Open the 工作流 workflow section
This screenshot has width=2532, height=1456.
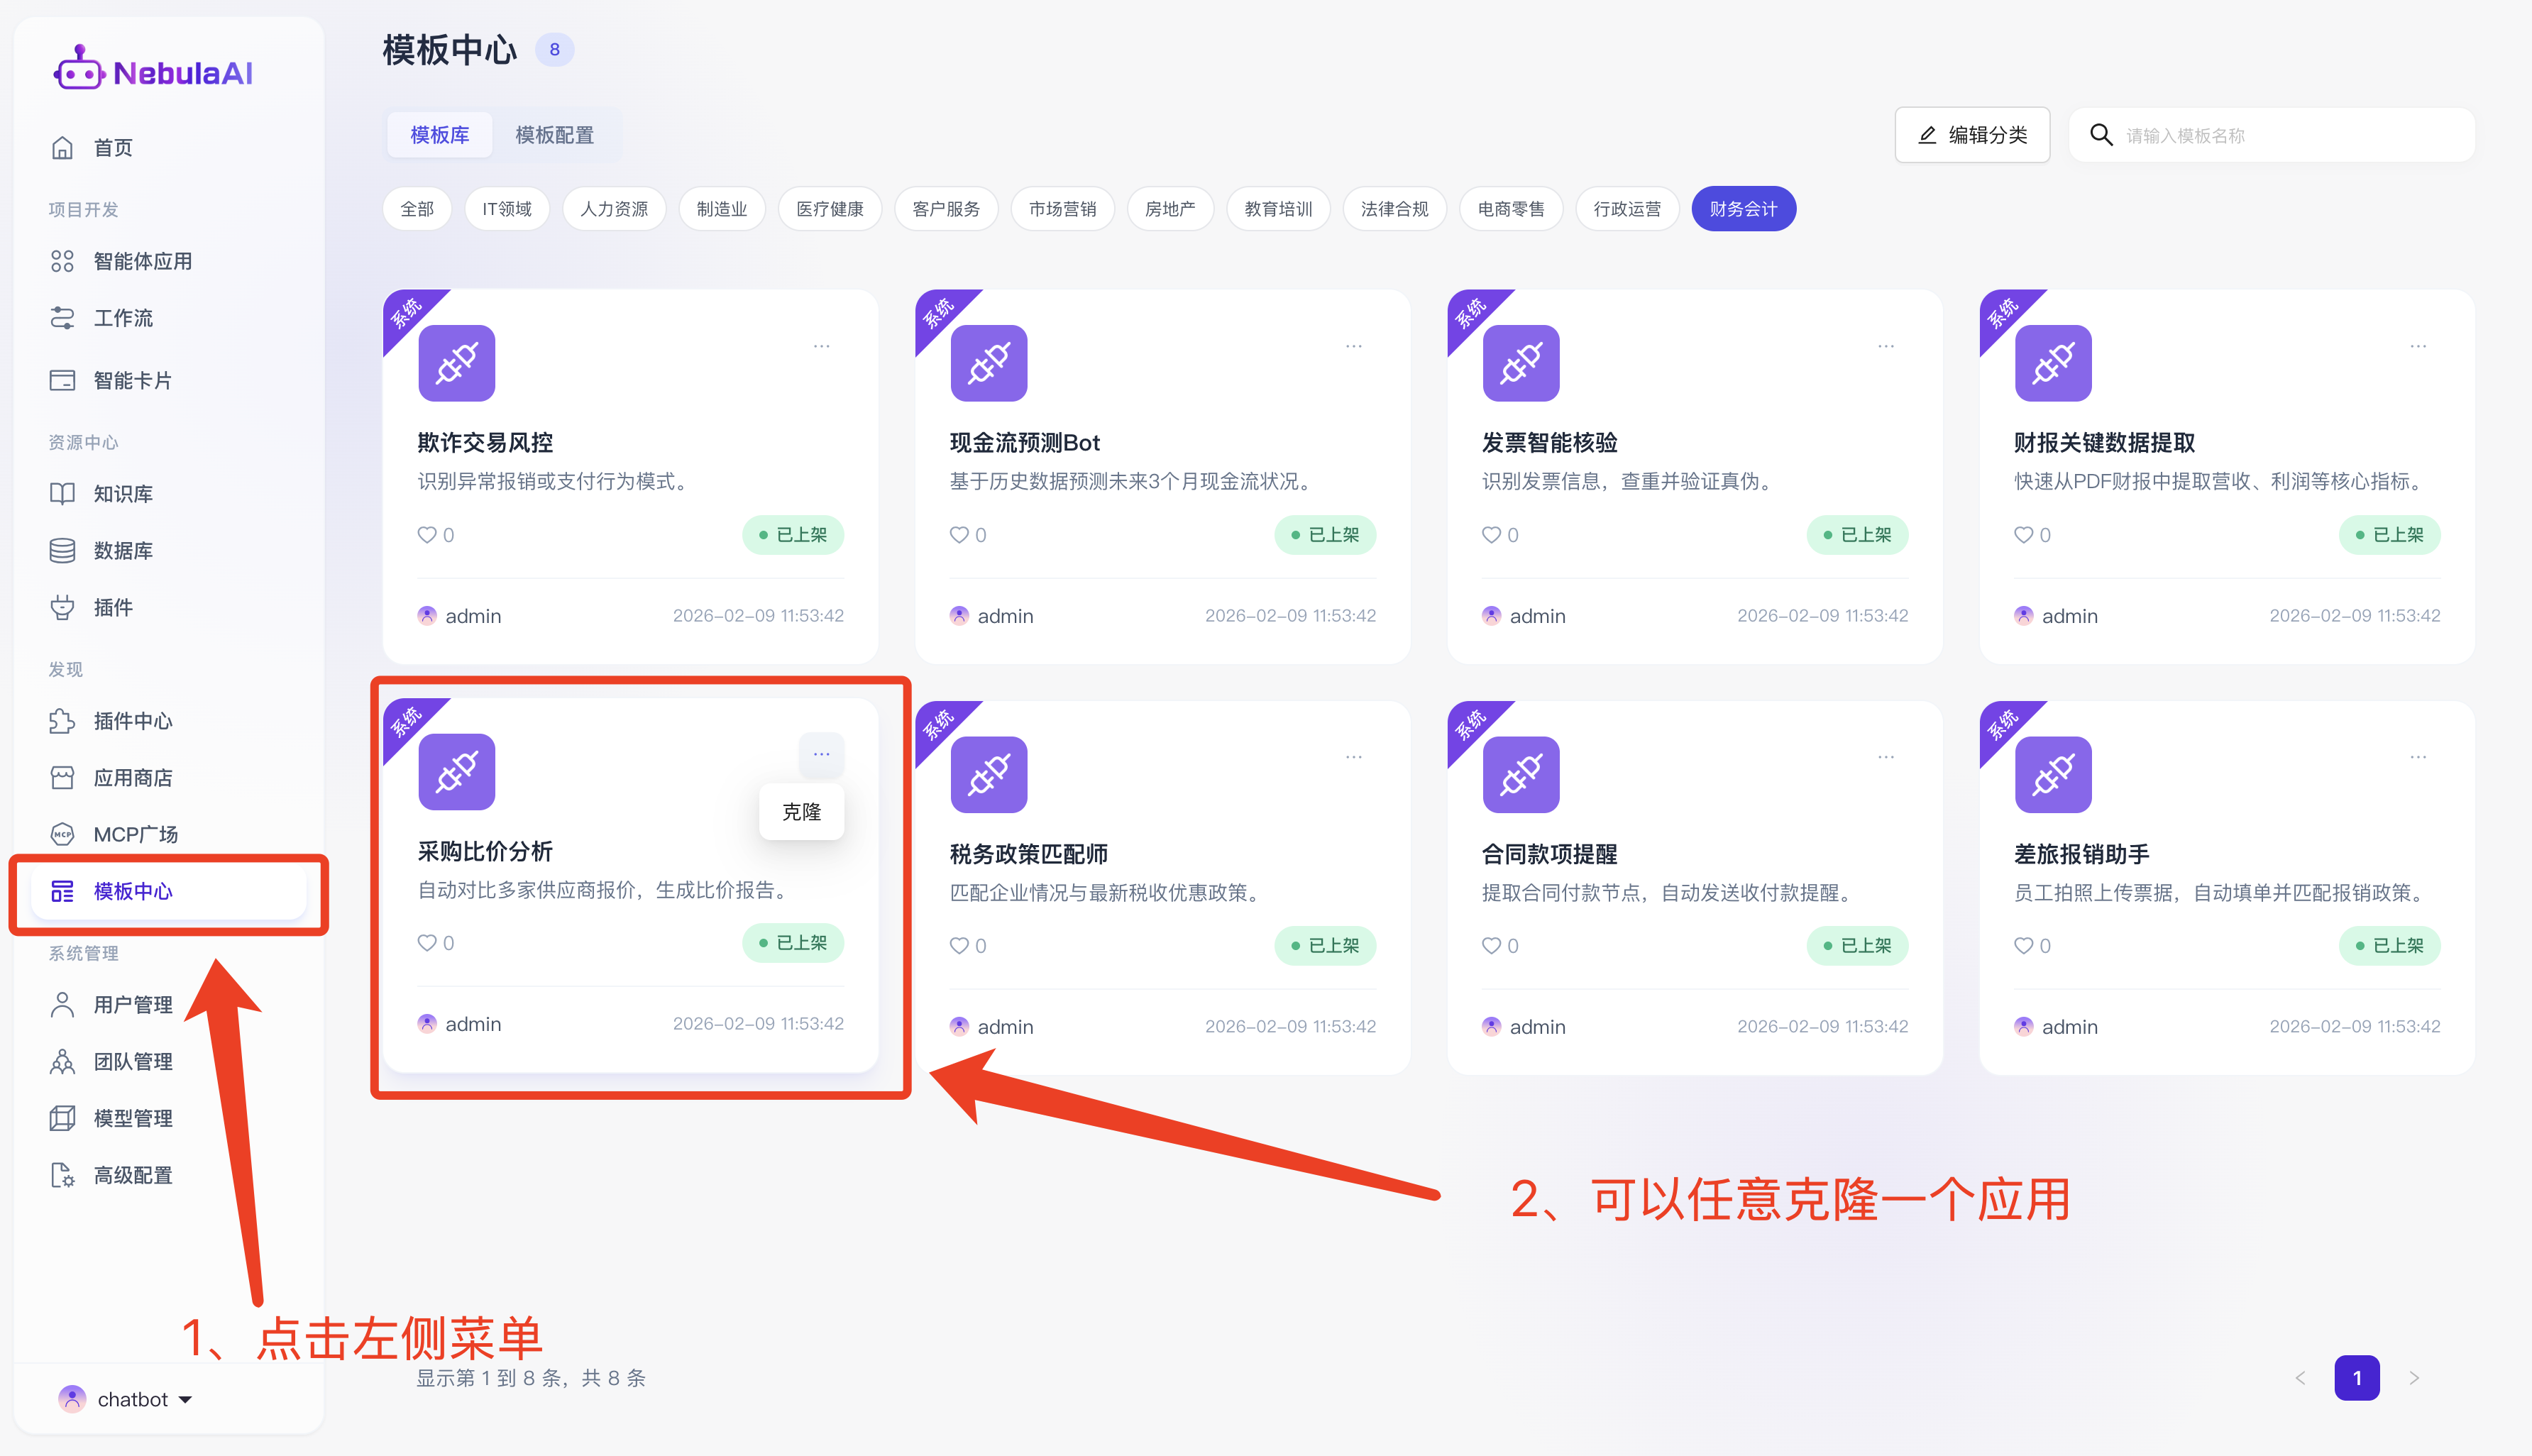[122, 318]
